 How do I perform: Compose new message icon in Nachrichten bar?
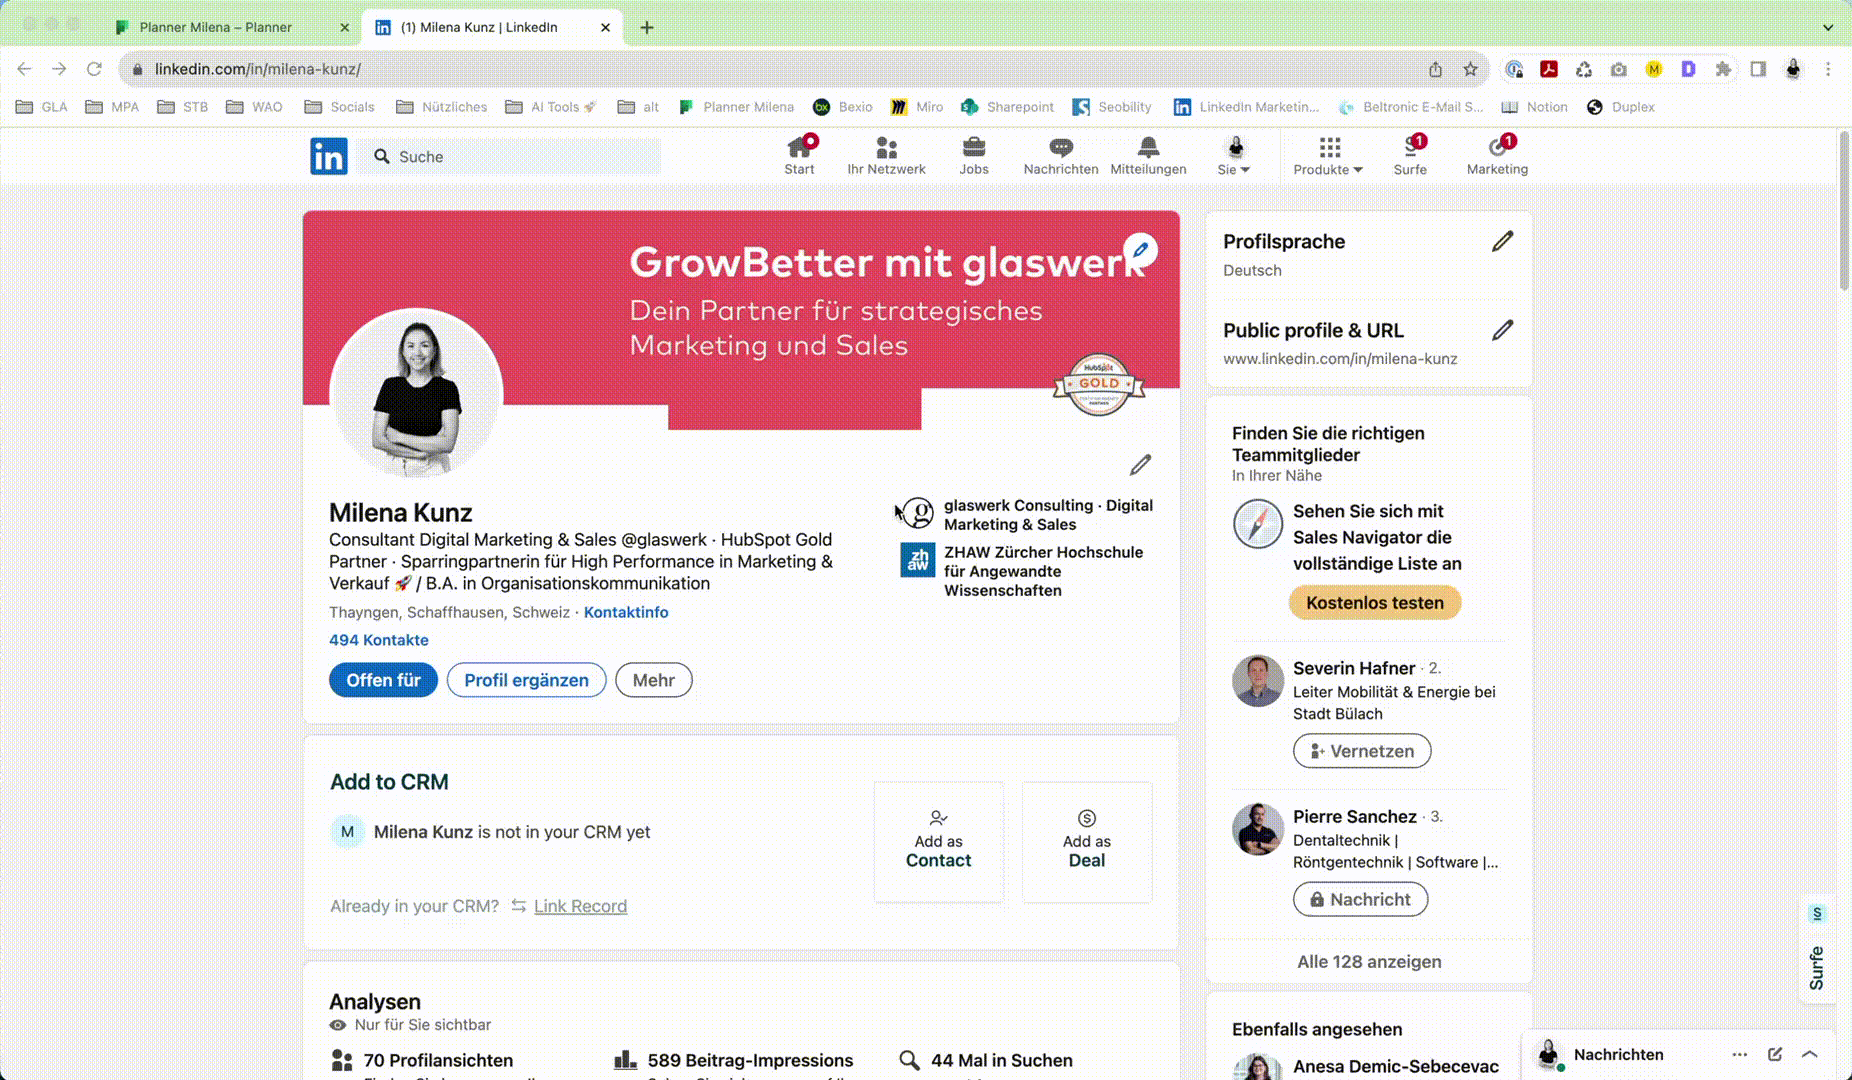pyautogui.click(x=1775, y=1054)
